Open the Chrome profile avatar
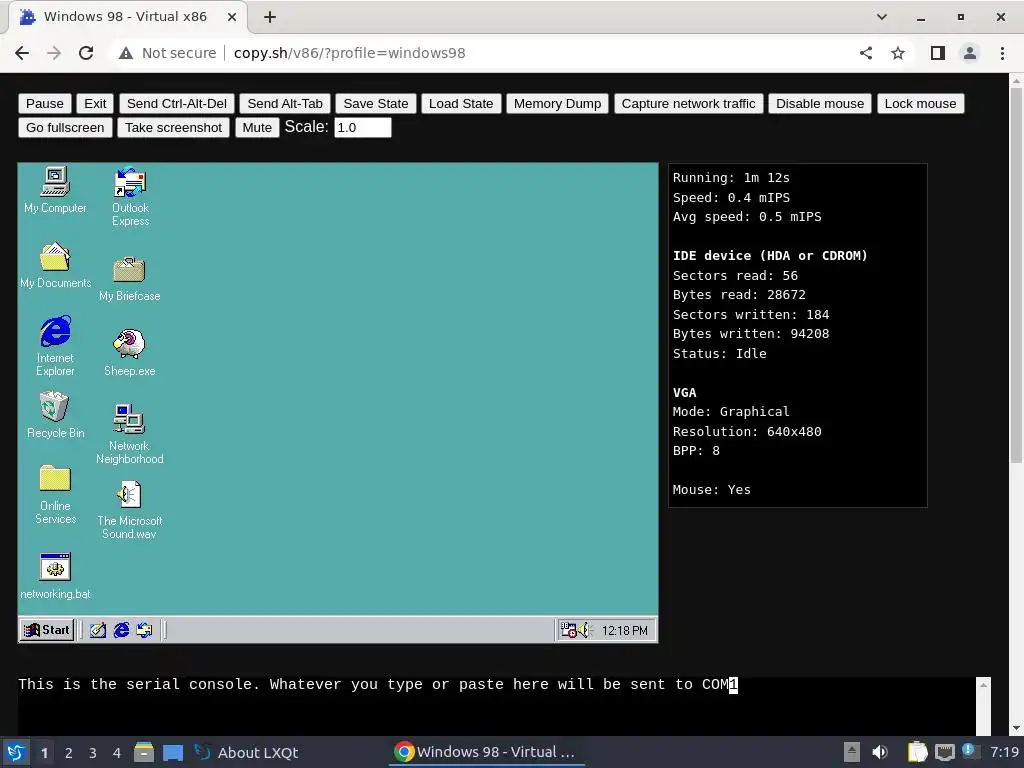The image size is (1024, 768). [970, 53]
